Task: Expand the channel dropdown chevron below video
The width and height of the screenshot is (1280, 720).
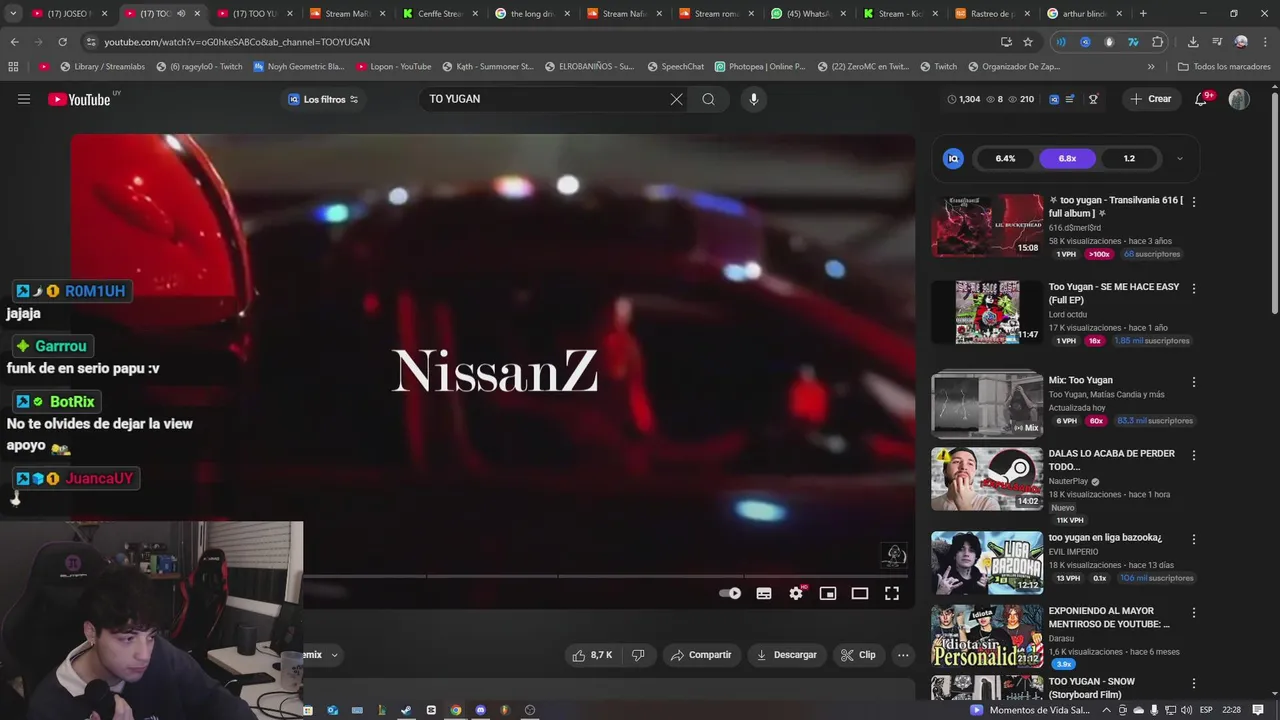Action: tap(334, 655)
